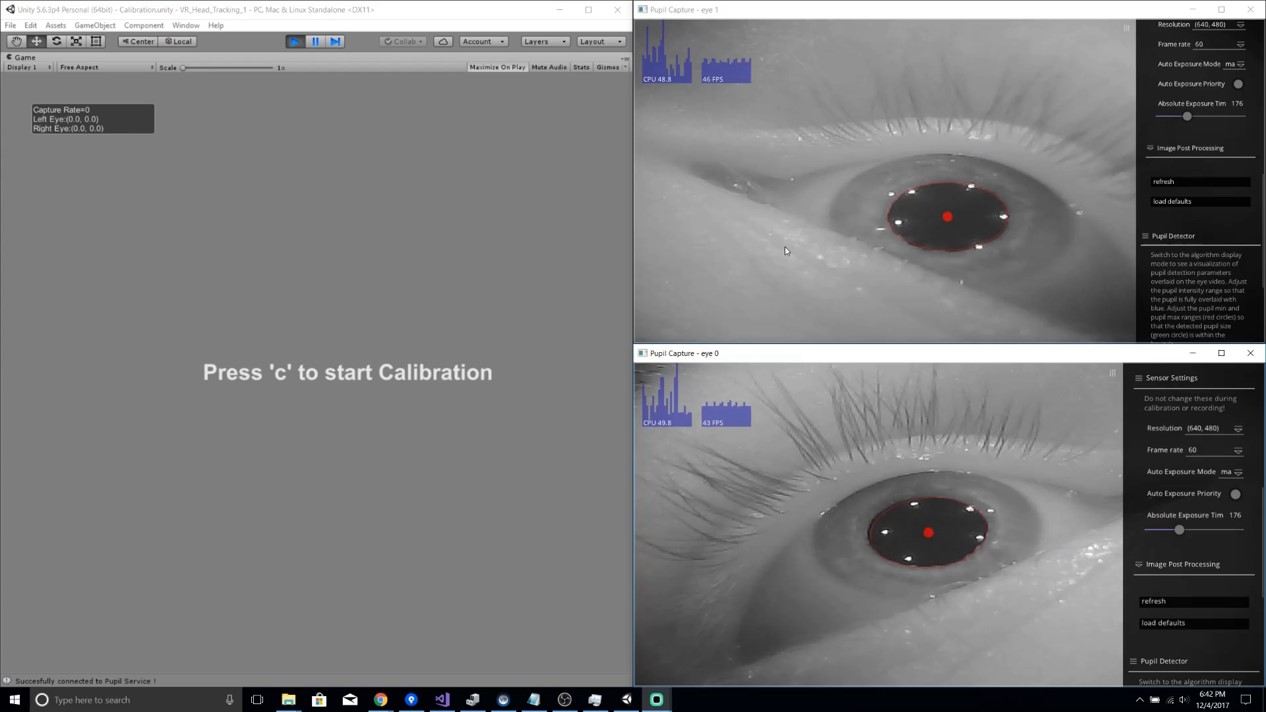Select the Rect Transform tool
The width and height of the screenshot is (1266, 712).
pos(96,41)
